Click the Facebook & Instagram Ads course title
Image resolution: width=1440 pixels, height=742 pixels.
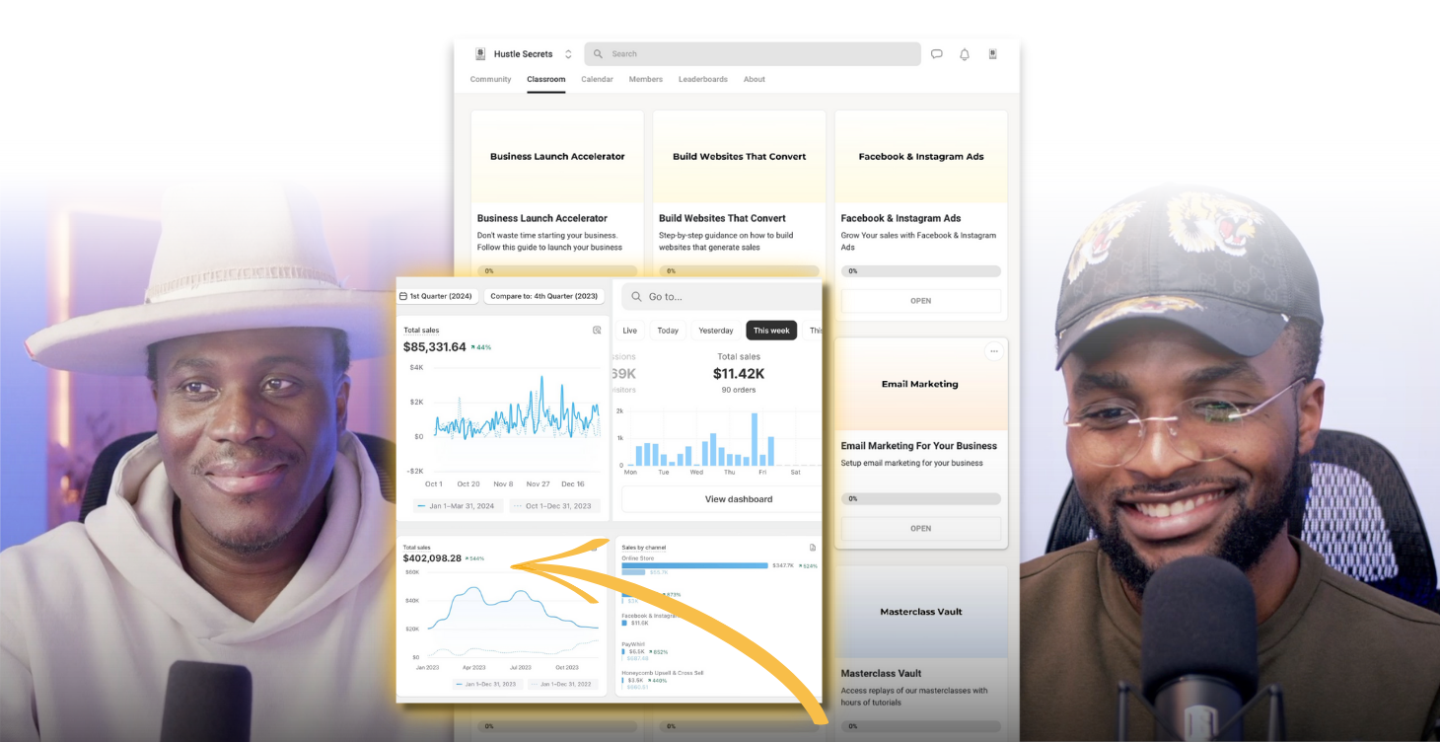coord(901,218)
